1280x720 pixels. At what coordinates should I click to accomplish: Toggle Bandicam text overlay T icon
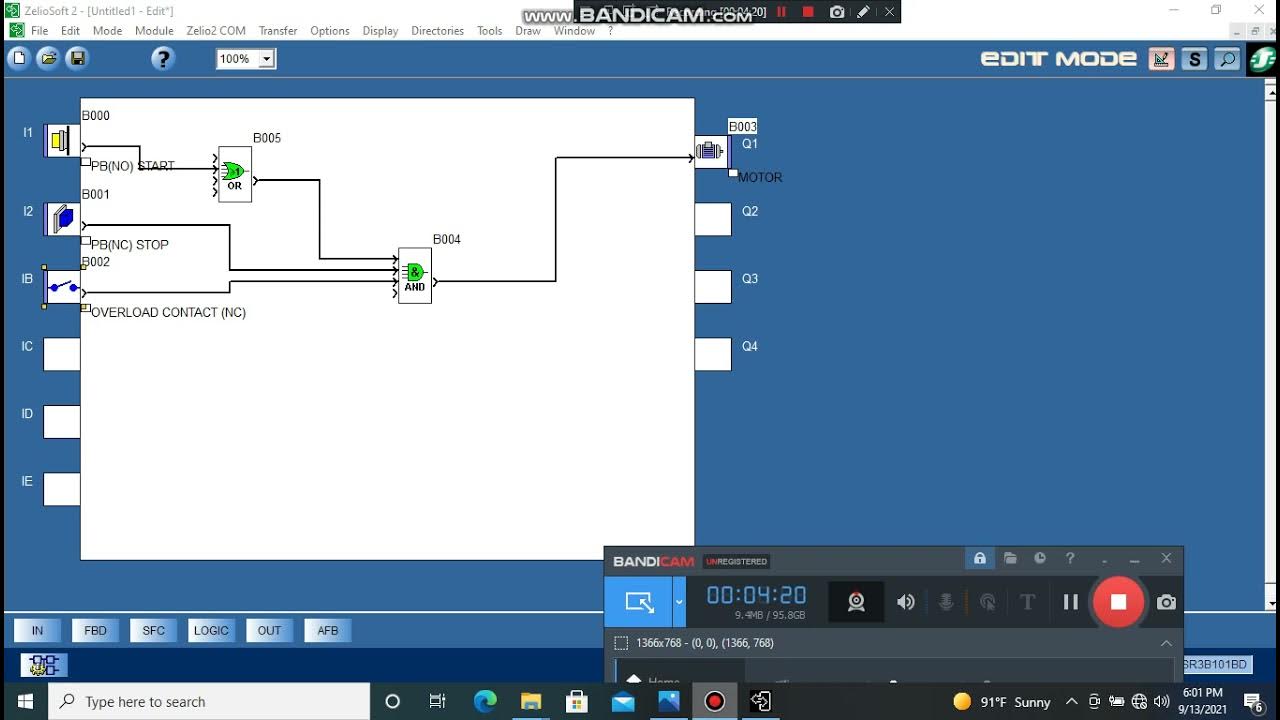pos(1027,602)
